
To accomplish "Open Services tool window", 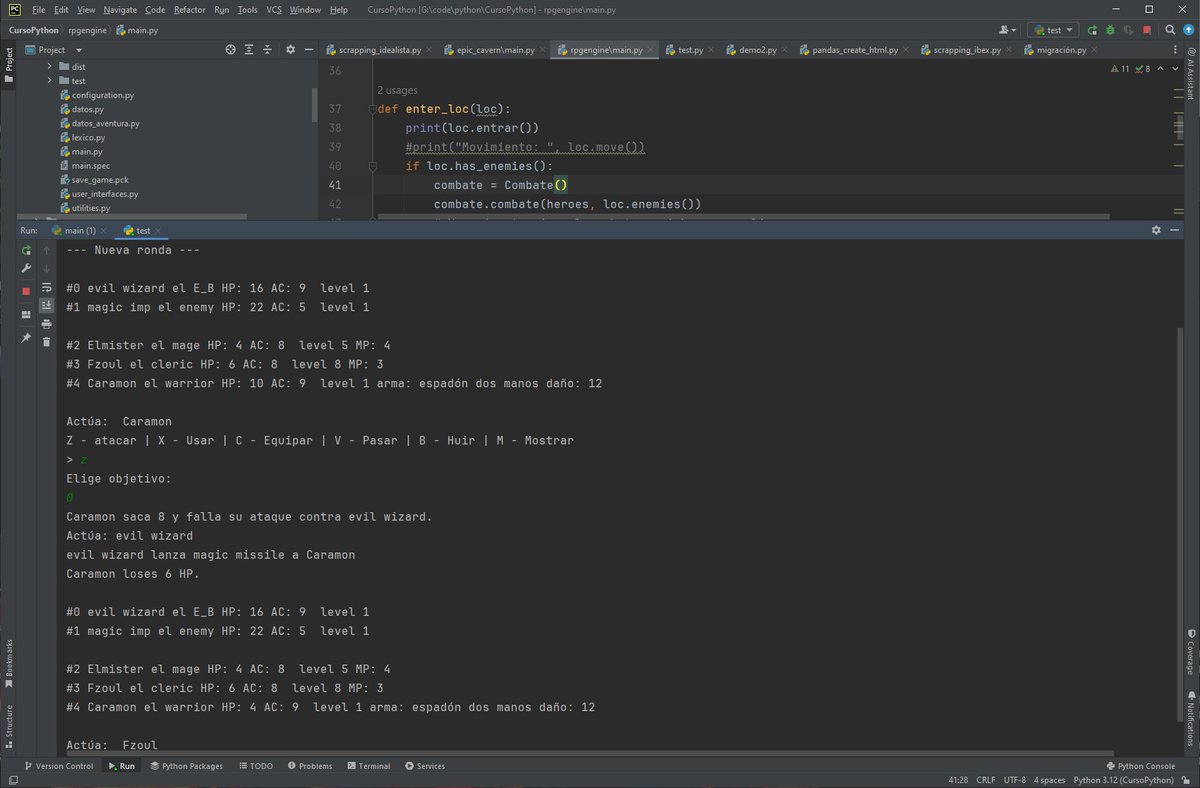I will coord(425,766).
